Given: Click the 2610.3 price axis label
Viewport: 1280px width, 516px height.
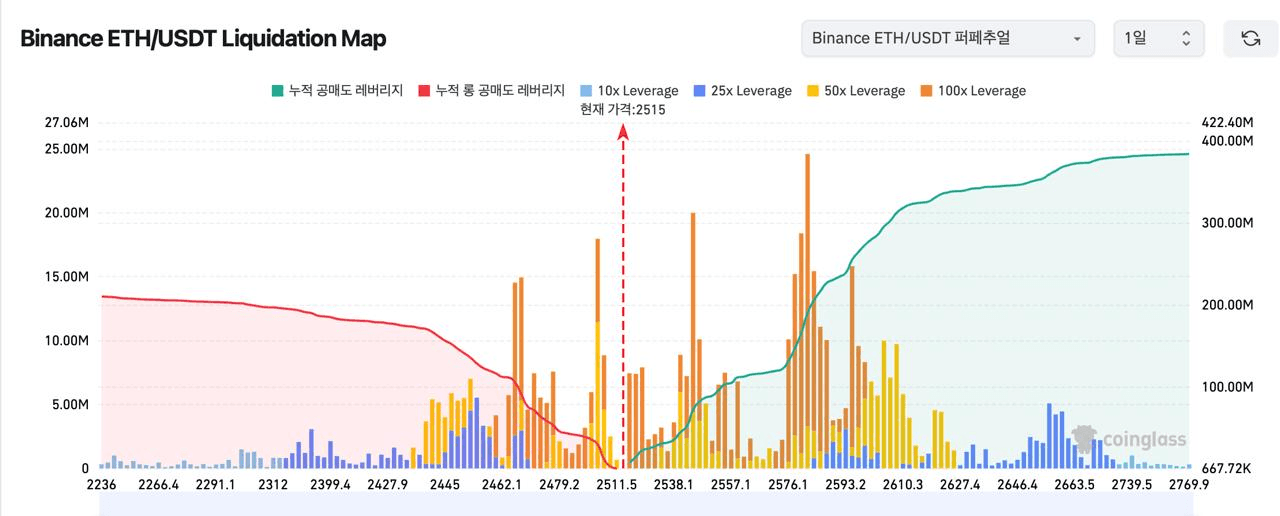Looking at the screenshot, I should [x=904, y=484].
